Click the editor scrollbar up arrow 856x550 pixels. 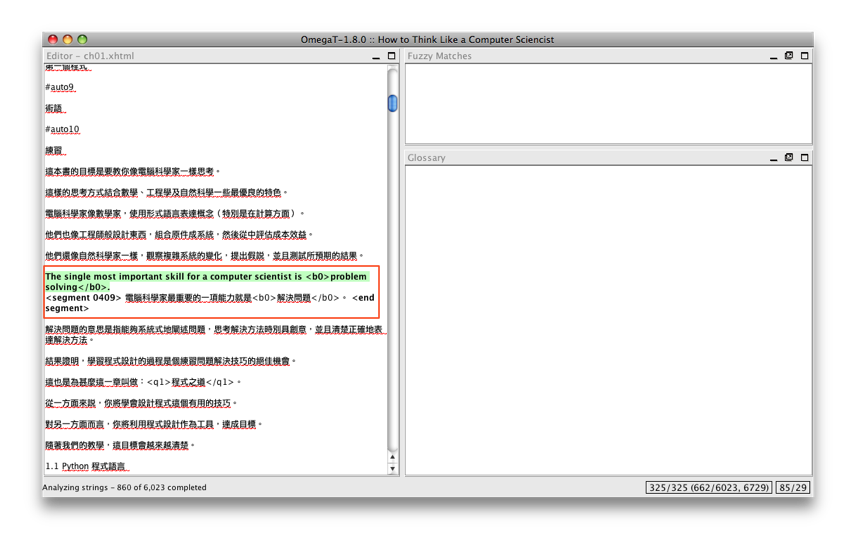(x=392, y=457)
